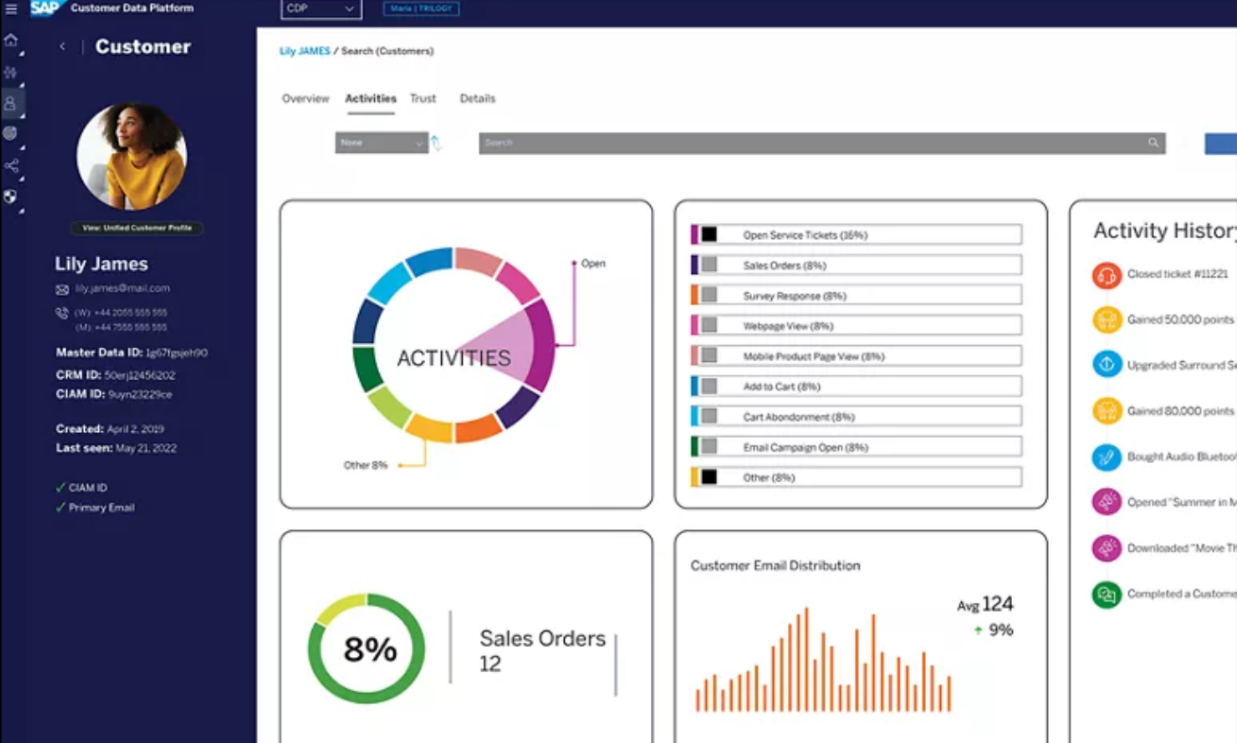Click the email envelope icon beside lily.james@mail.com
Screen dimensions: 1237x743
[x=62, y=289]
